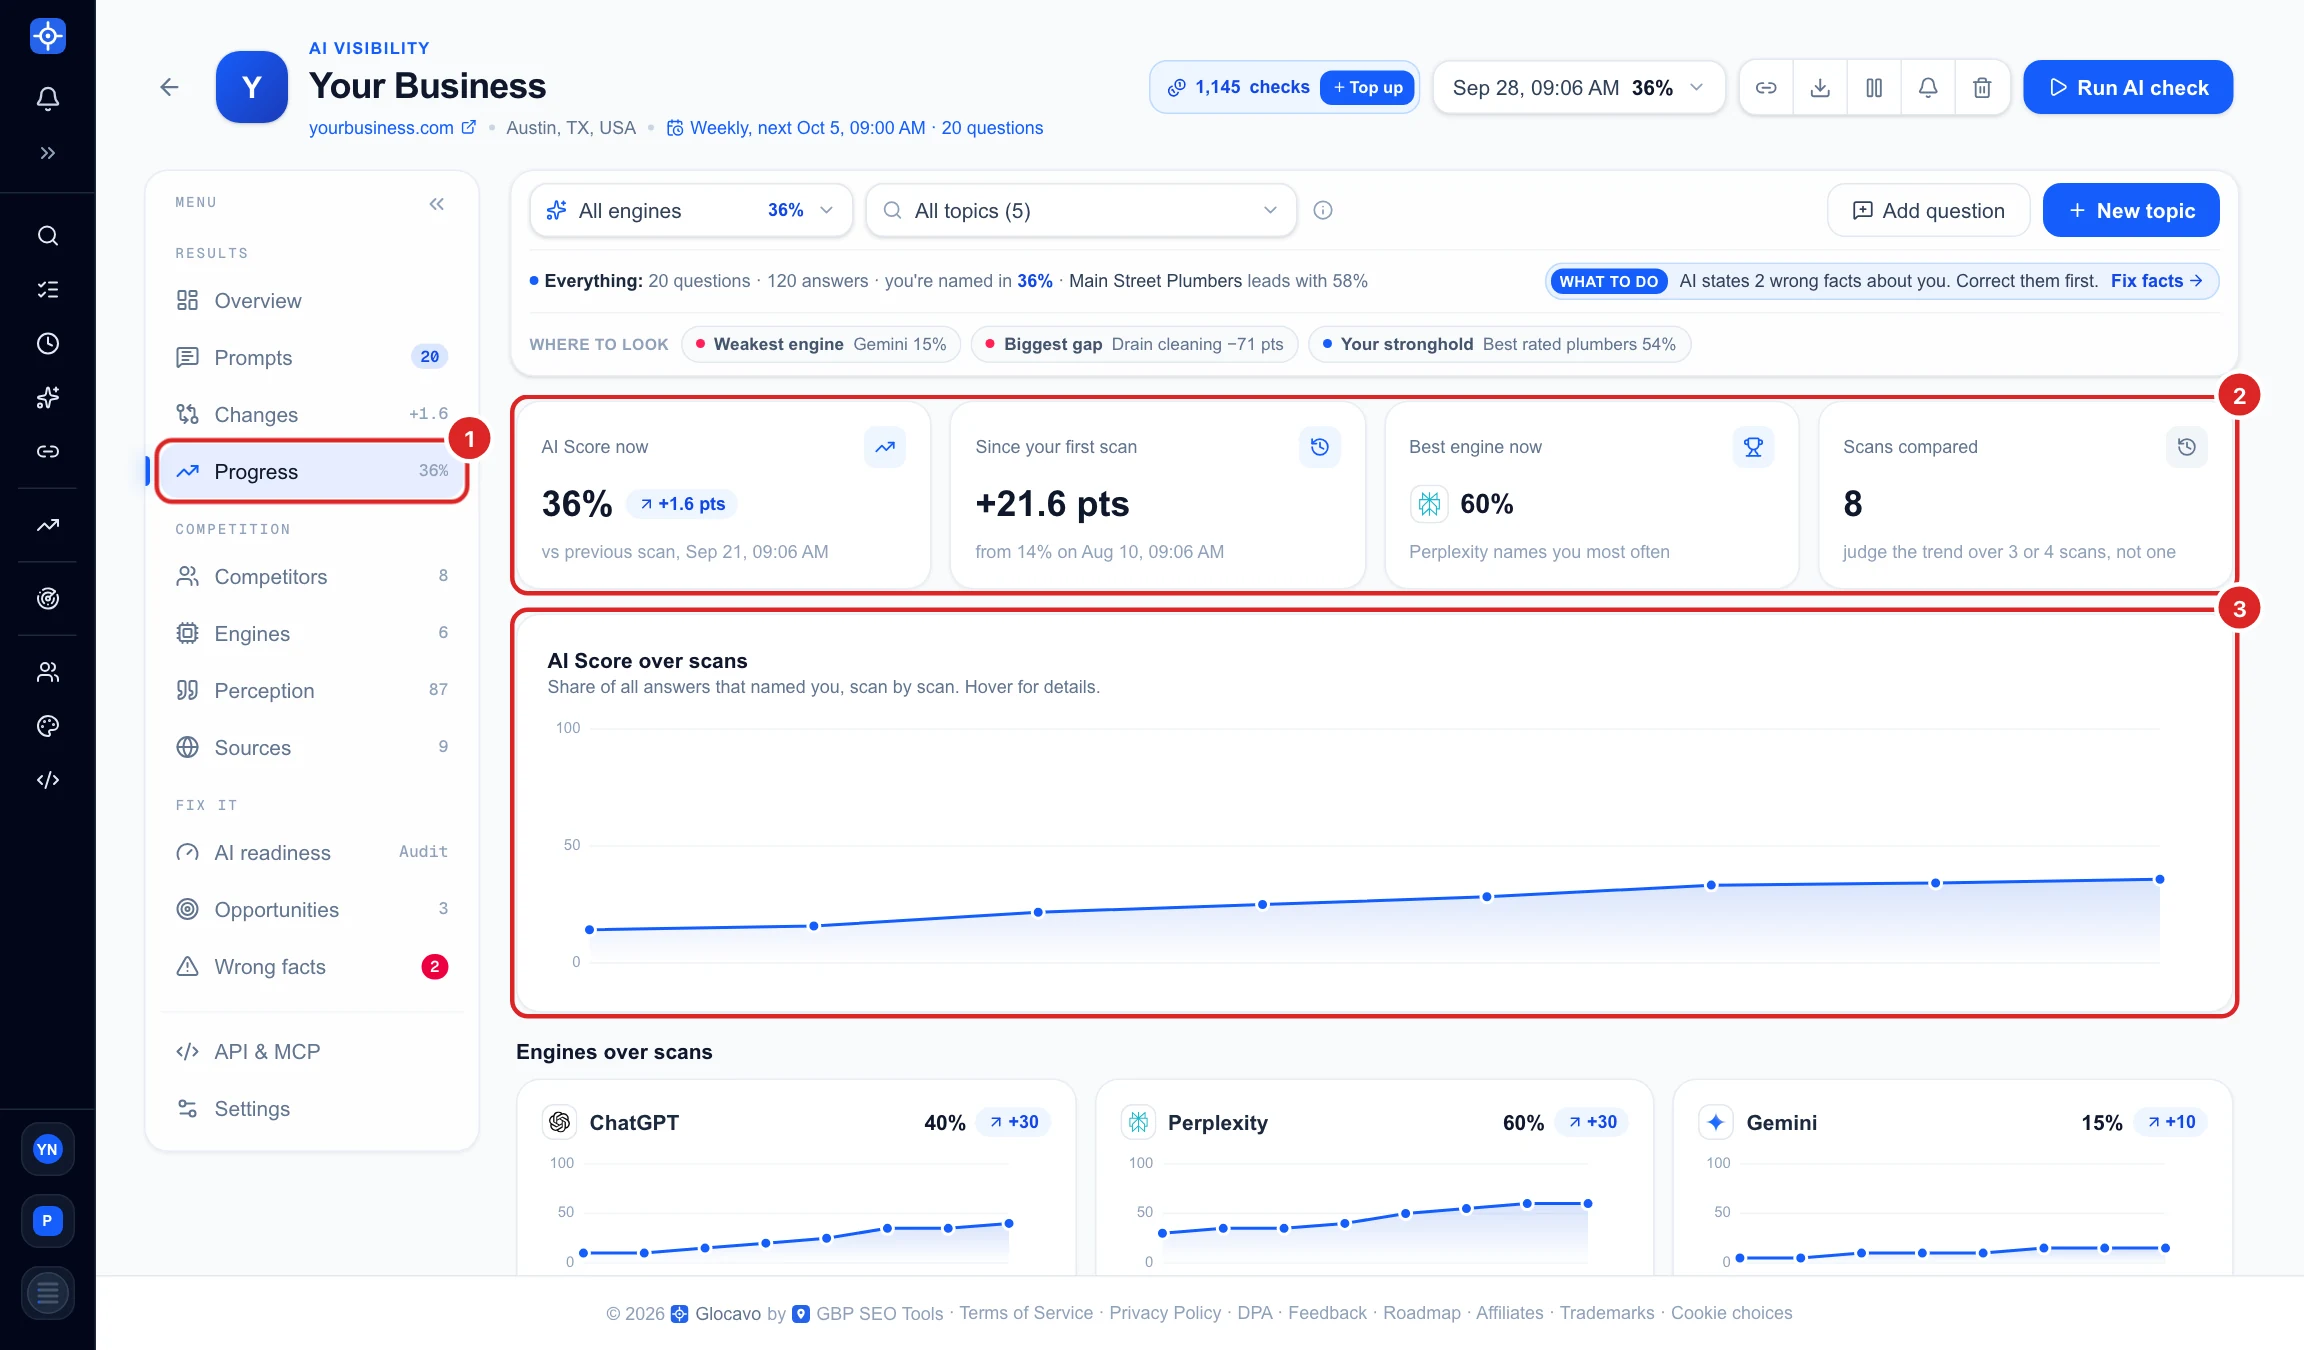
Task: Open the search icon in left sidebar
Action: [x=47, y=236]
